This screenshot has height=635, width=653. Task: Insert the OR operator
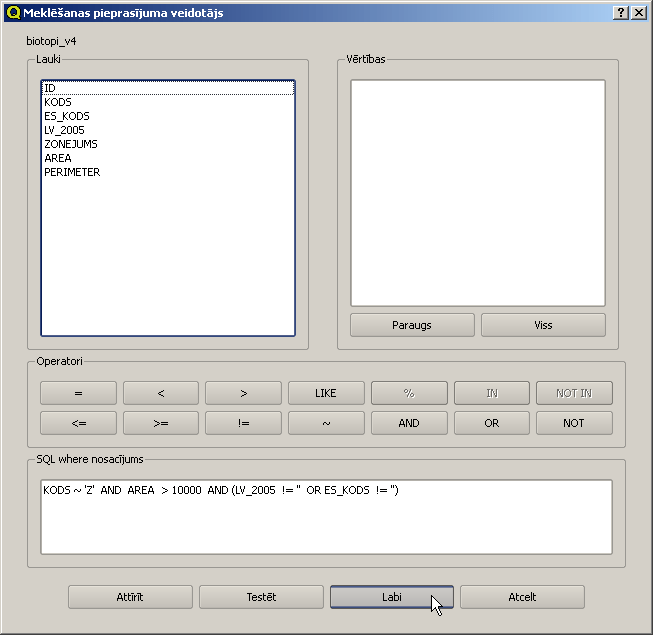click(x=492, y=423)
